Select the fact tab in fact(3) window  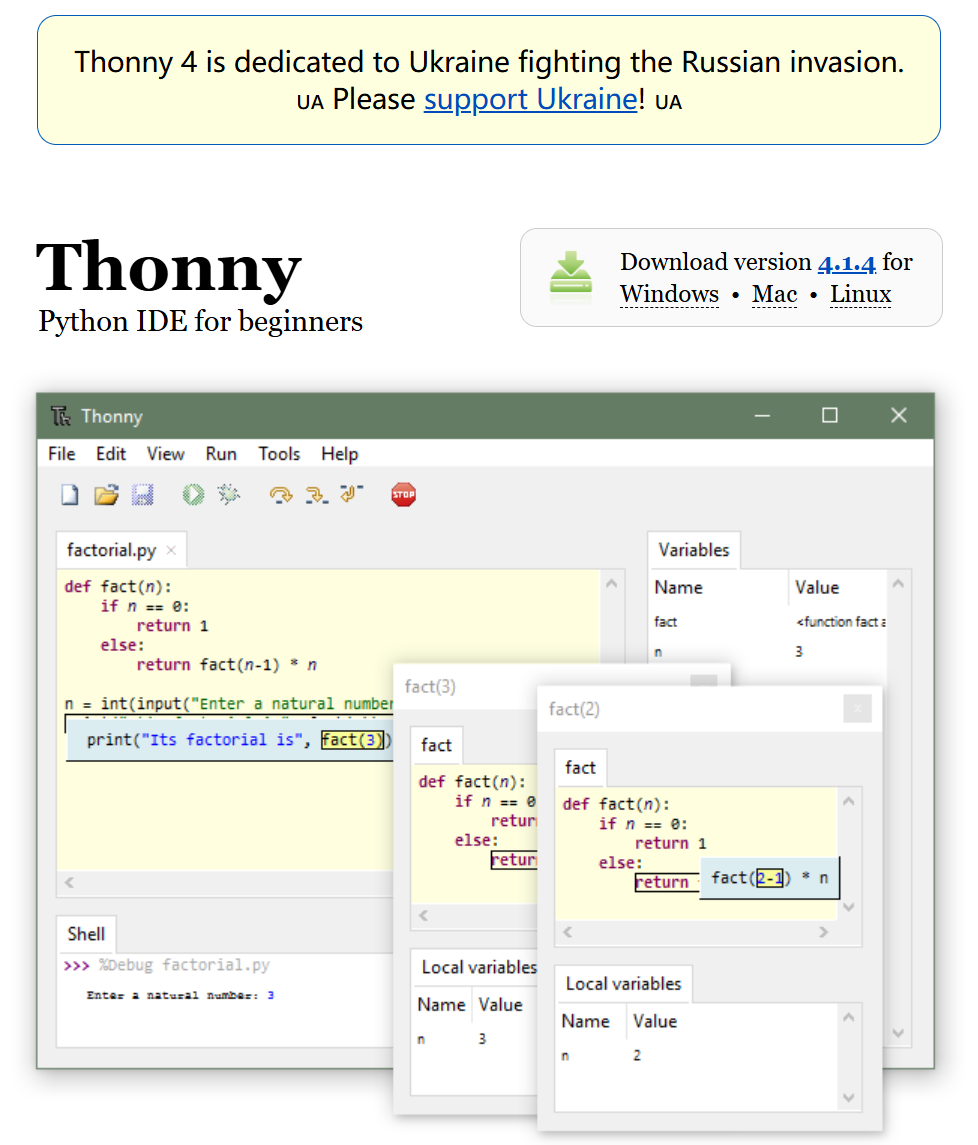click(436, 745)
